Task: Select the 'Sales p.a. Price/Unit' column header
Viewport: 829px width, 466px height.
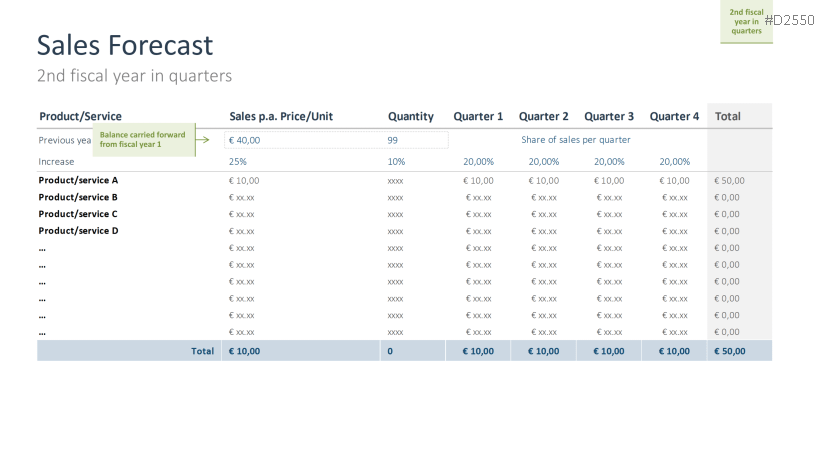Action: click(281, 116)
